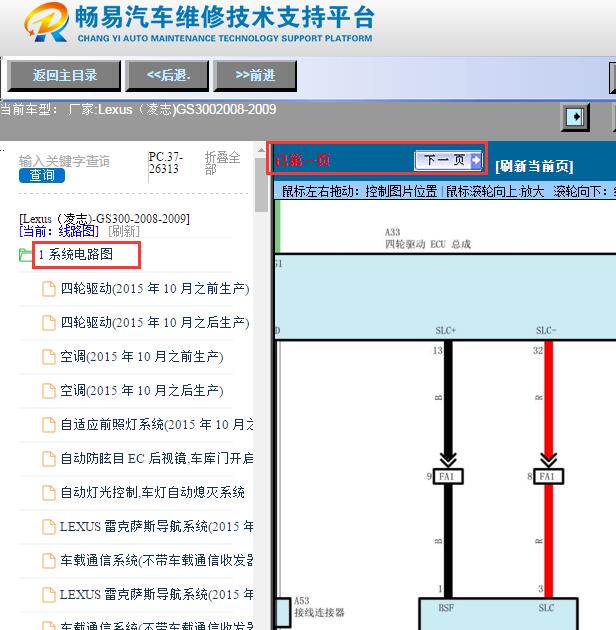The image size is (616, 630).
Task: Go back with <<后退 button
Action: pos(168,76)
